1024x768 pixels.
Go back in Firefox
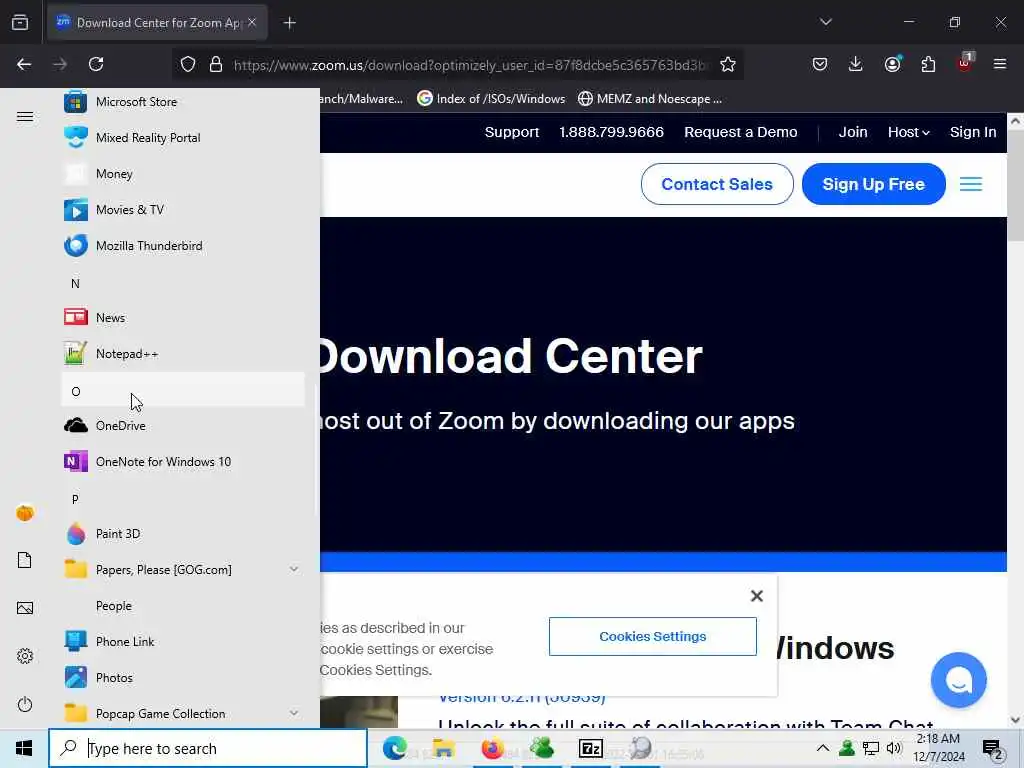pos(24,64)
